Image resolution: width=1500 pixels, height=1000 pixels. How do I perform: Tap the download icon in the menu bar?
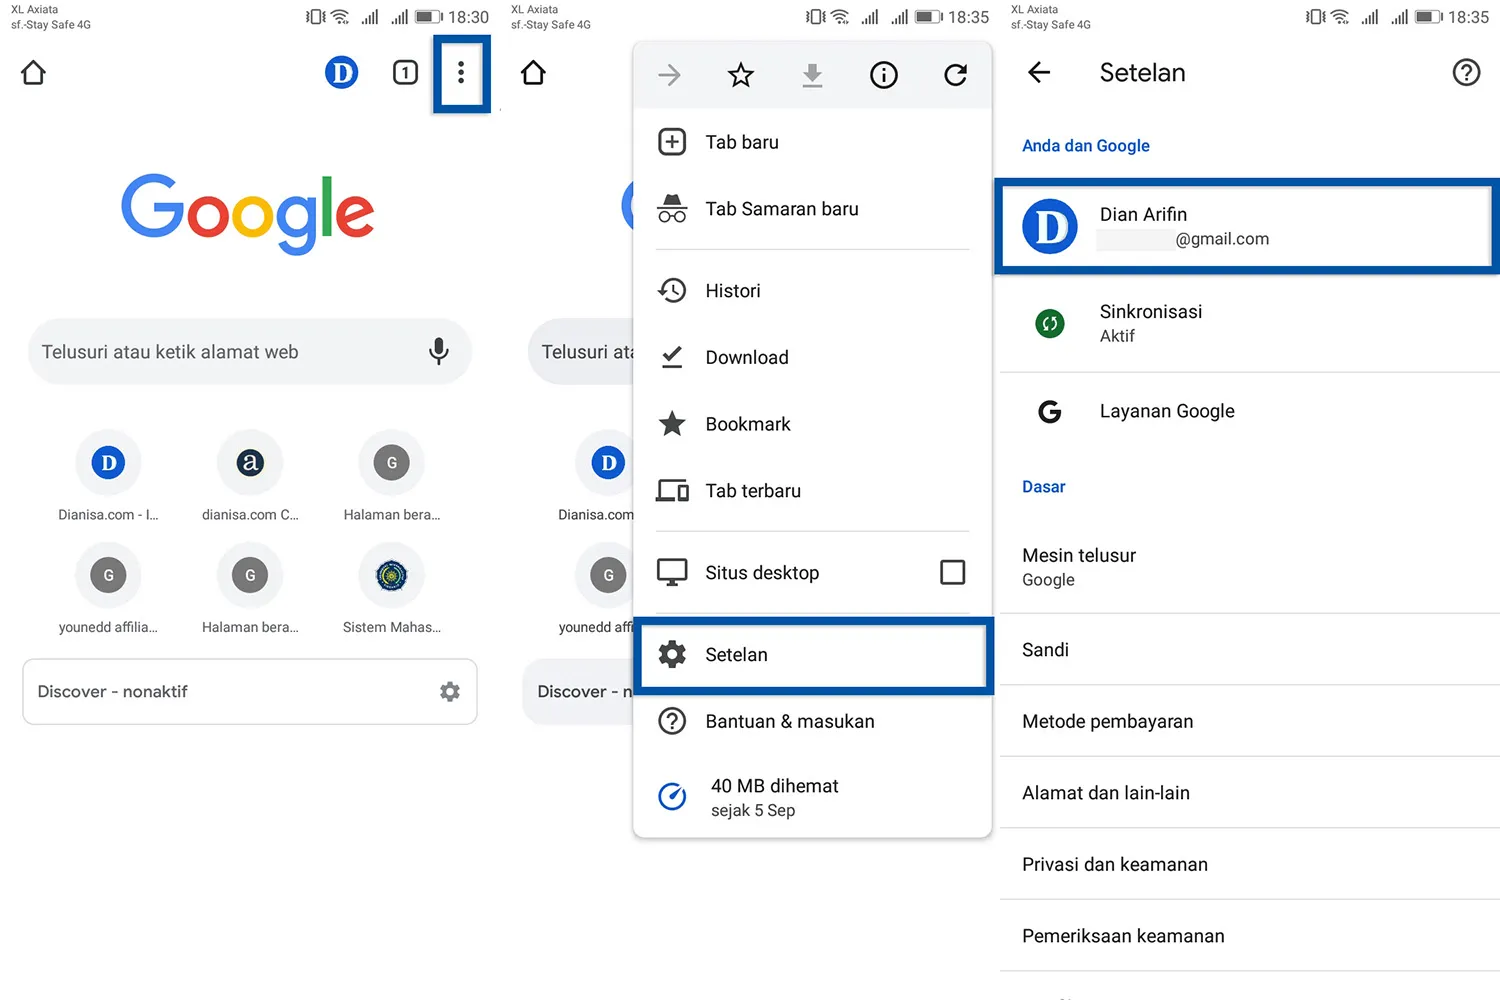812,74
